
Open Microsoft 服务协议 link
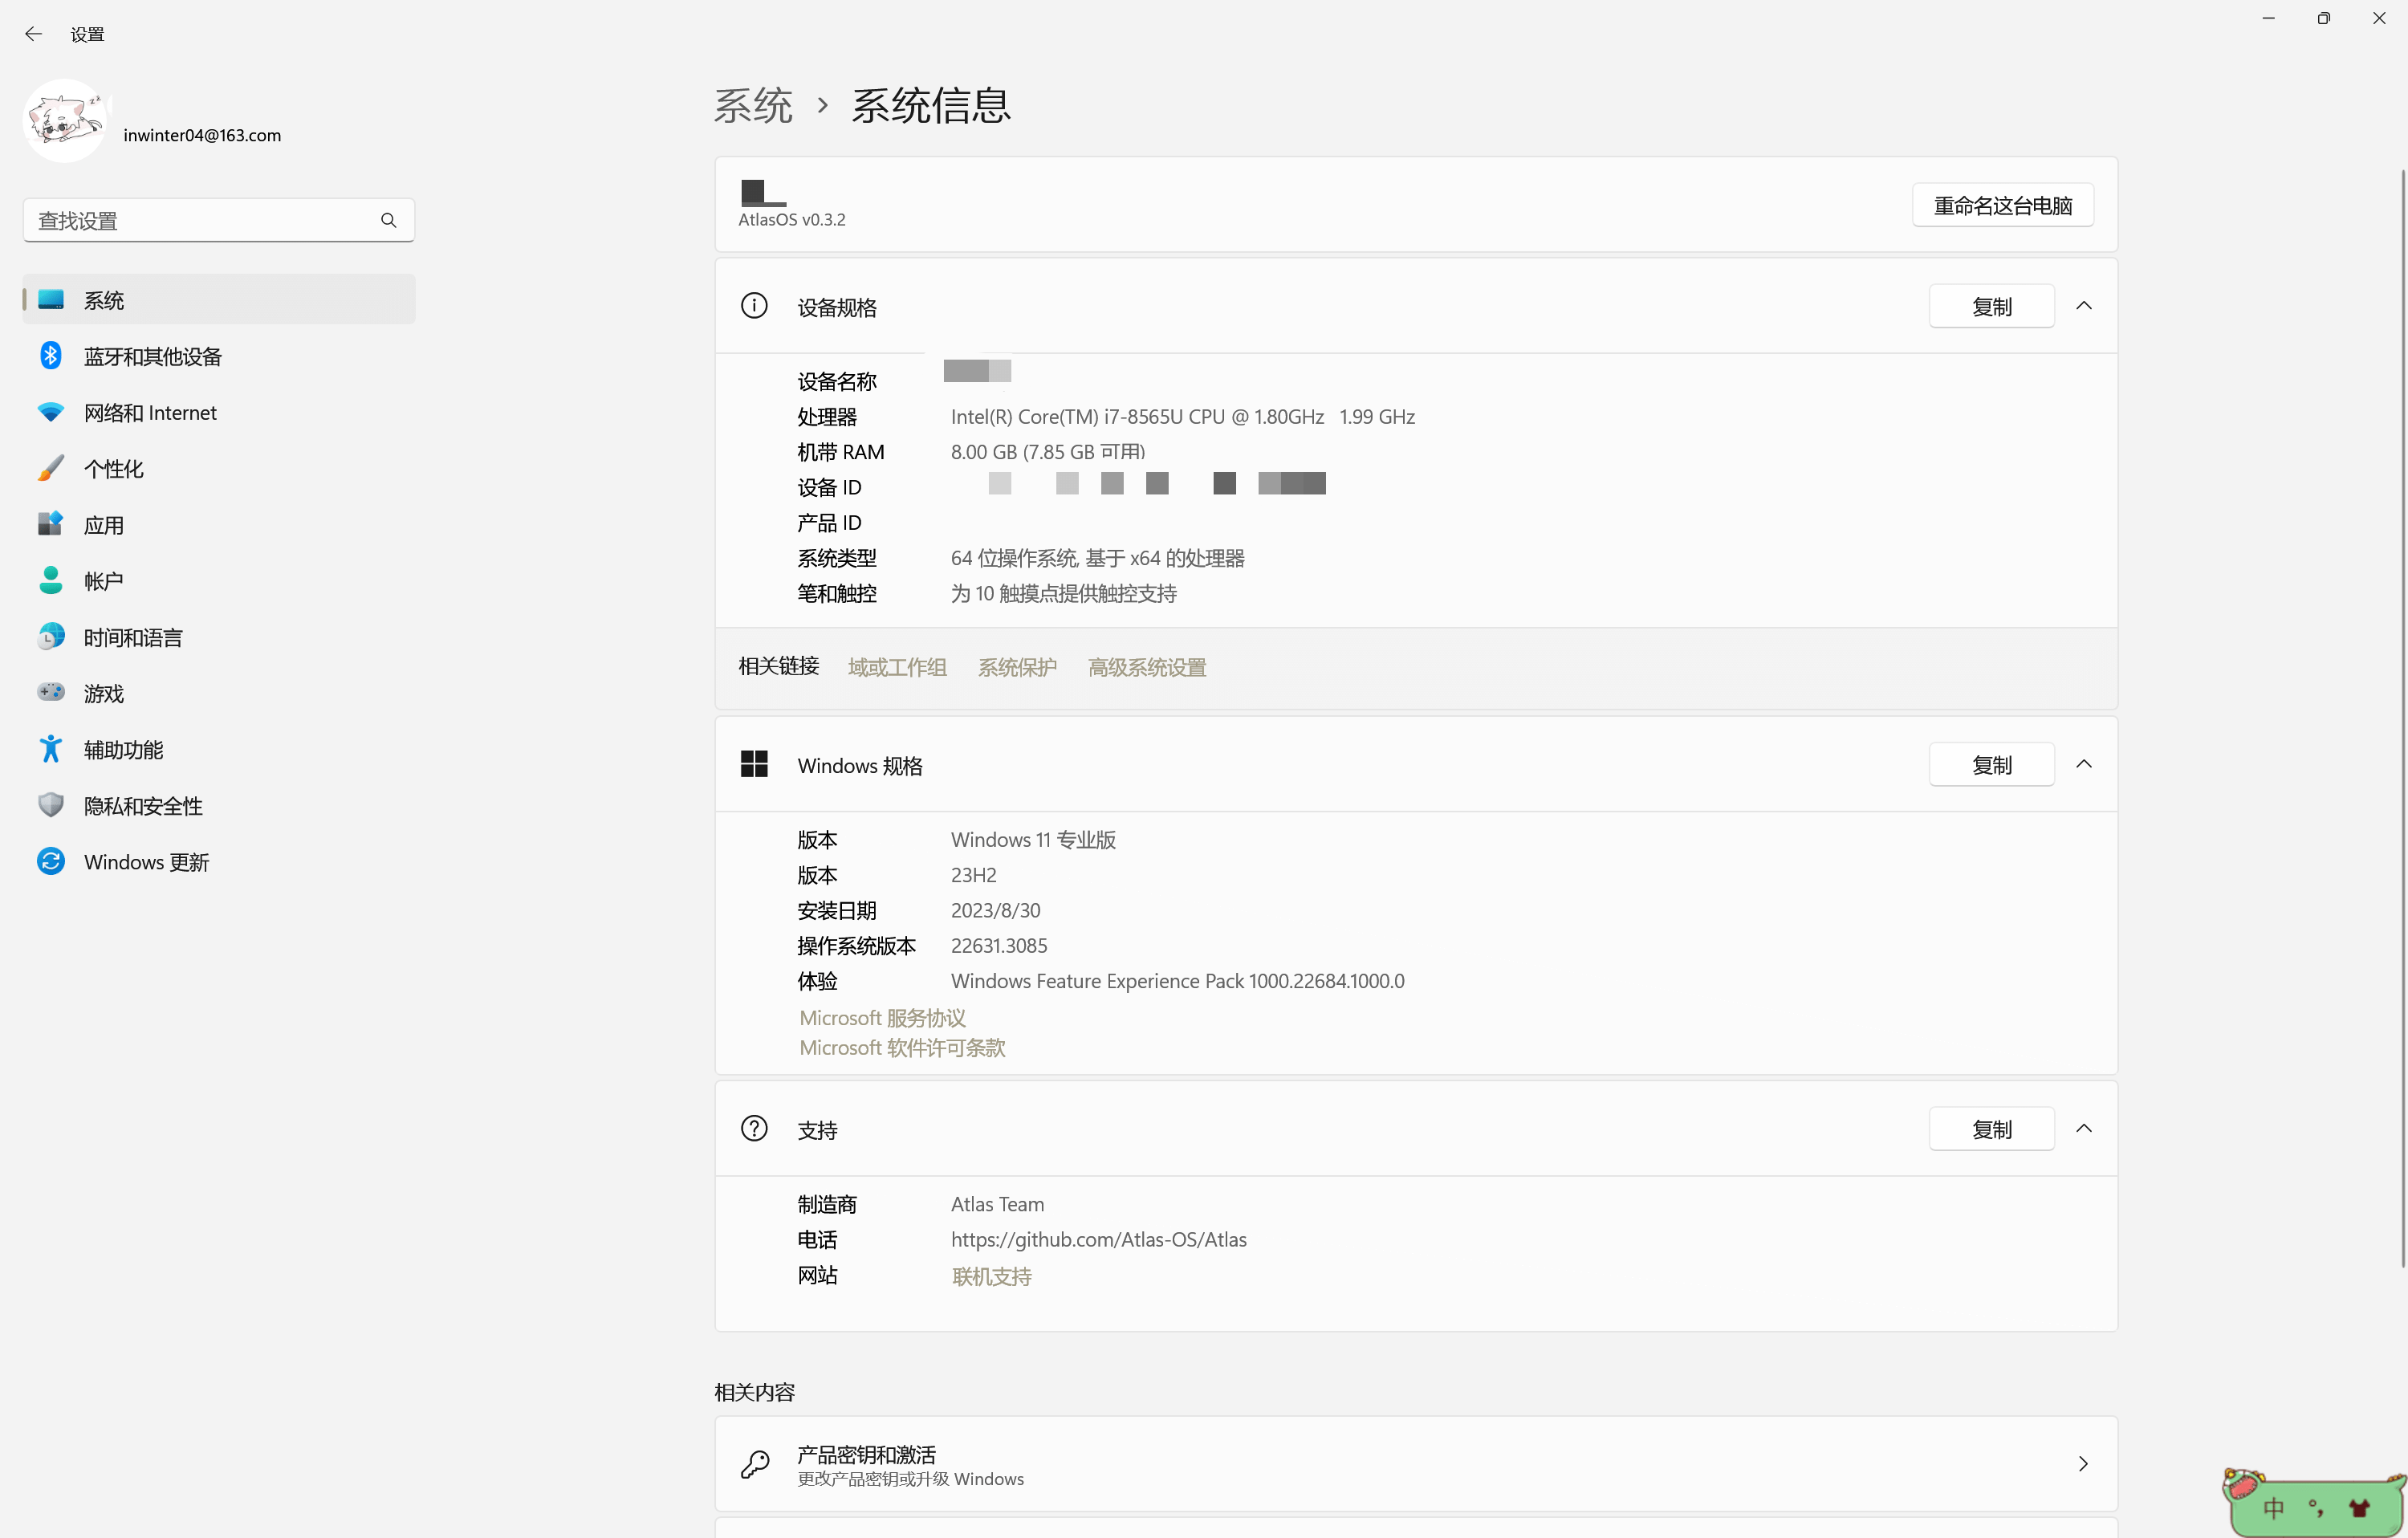coord(882,1018)
